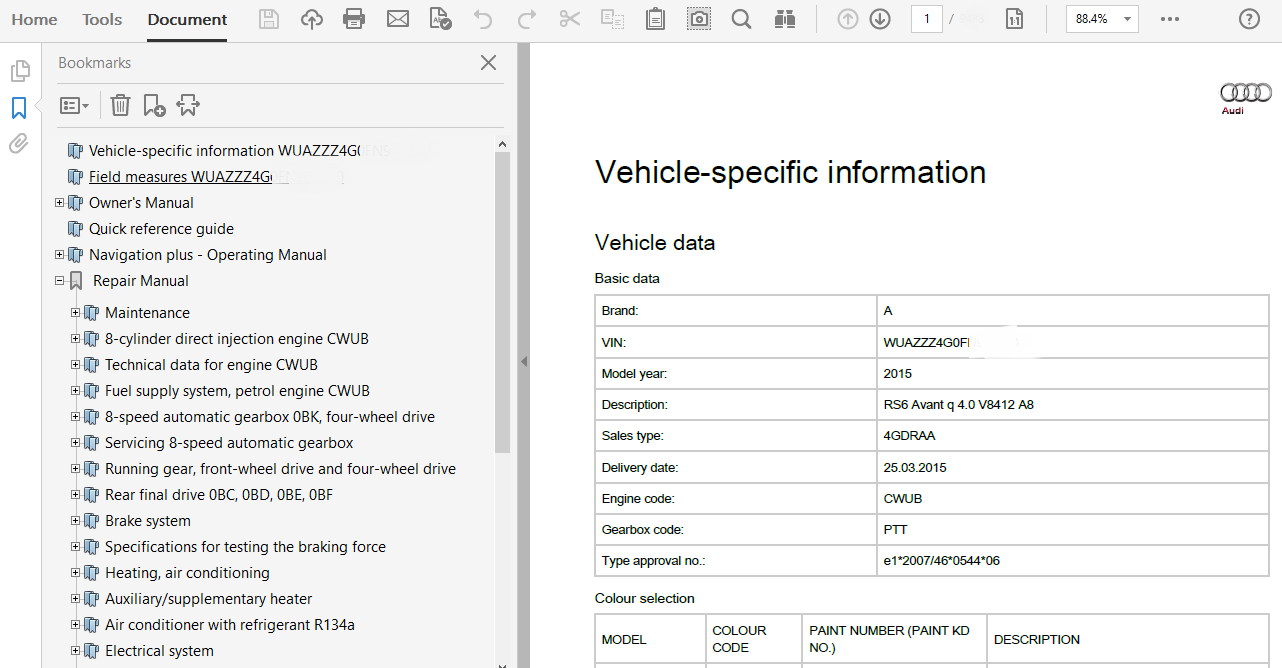Open the Attachments paperclip panel
The image size is (1282, 668).
pos(19,144)
